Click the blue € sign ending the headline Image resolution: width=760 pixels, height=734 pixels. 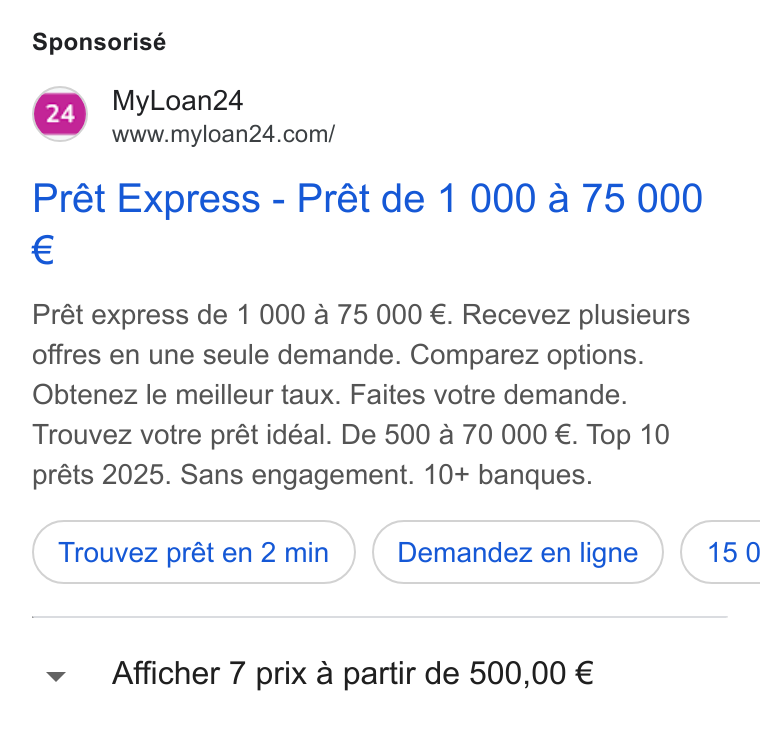(x=43, y=250)
